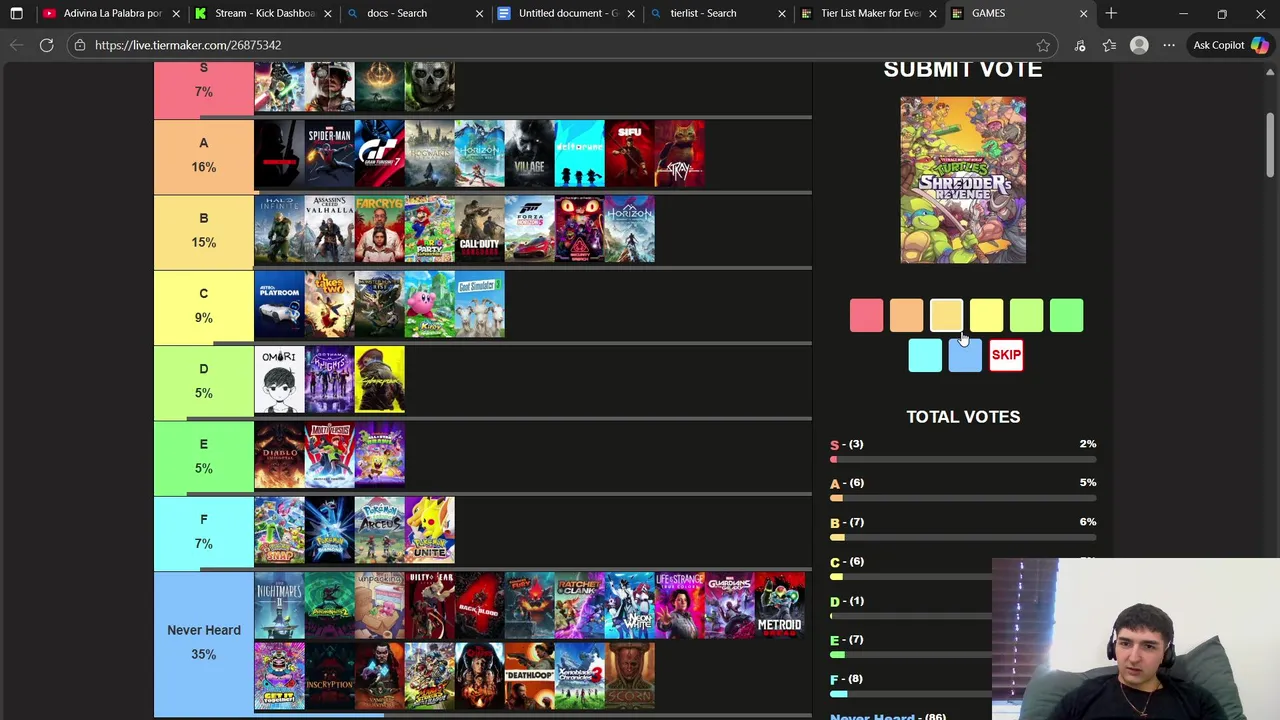Select the Cyberpunk yellow tile in D tier
Viewport: 1280px width, 720px height.
[x=379, y=379]
